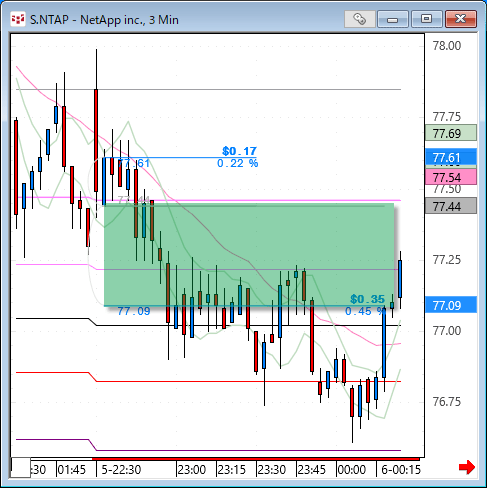487x488 pixels.
Task: Click the $0.35 measurement label
Action: 368,299
